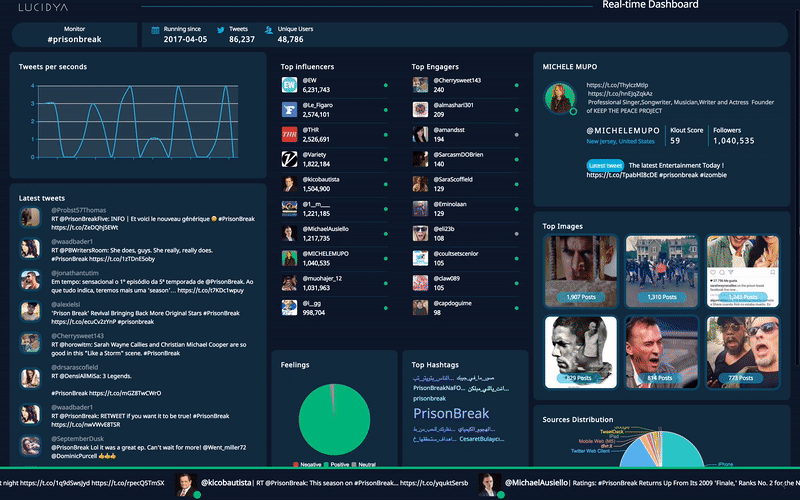The image size is (800, 500).
Task: Open @MICHELEMUPO avatar in Top influencers
Action: pos(289,258)
